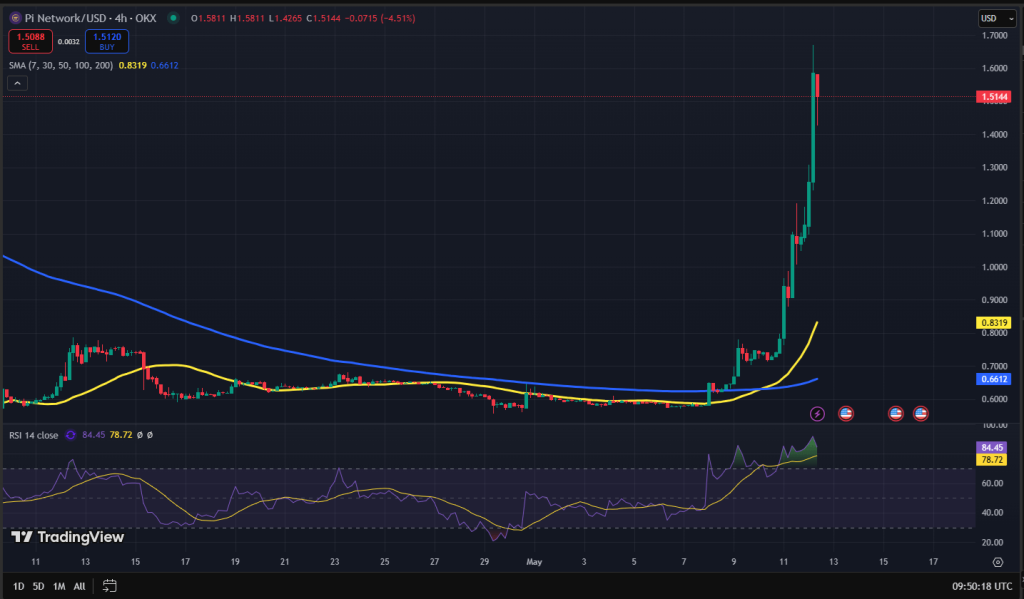The image size is (1024, 599).
Task: Click the 09:50:18 UTC clock
Action: point(982,586)
